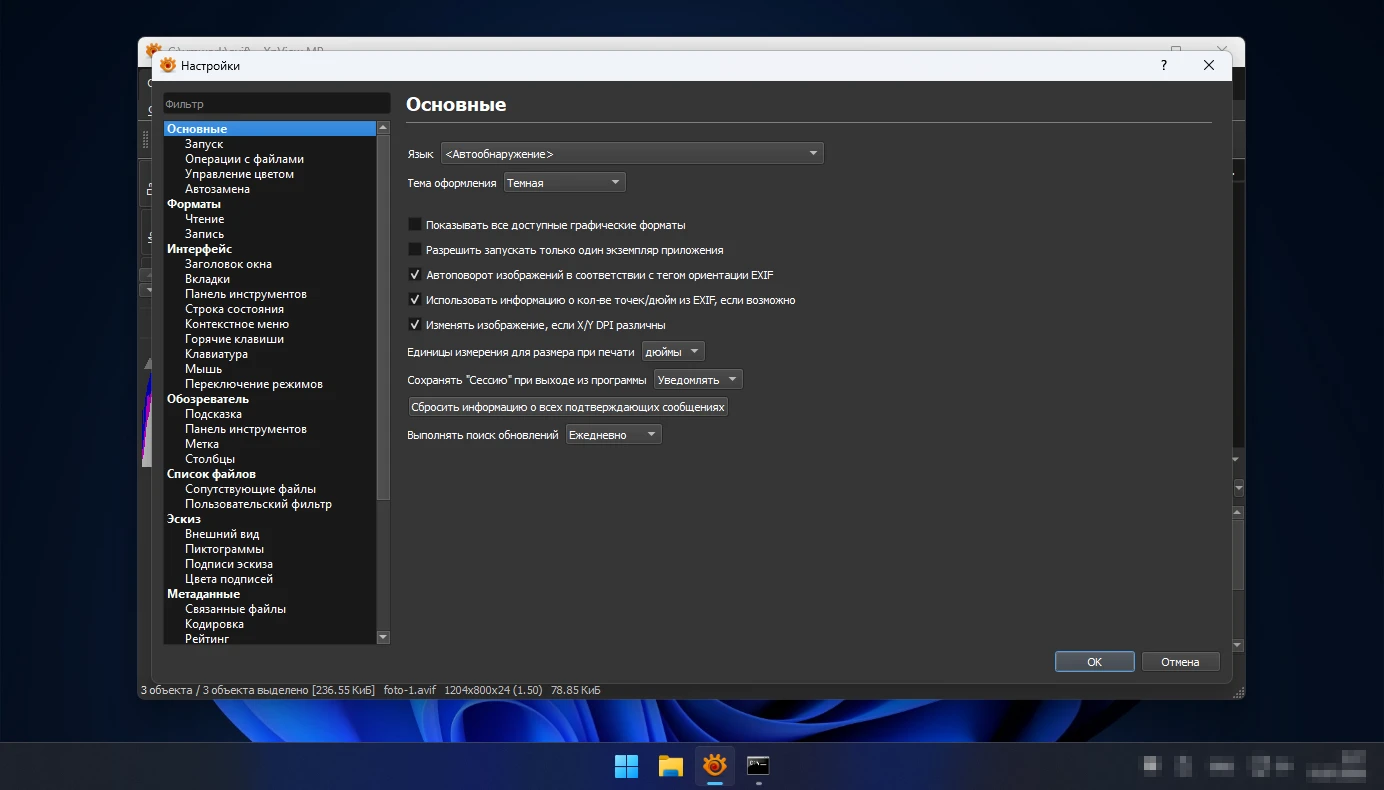Select Пиктограммы tree item
This screenshot has width=1384, height=790.
point(224,549)
